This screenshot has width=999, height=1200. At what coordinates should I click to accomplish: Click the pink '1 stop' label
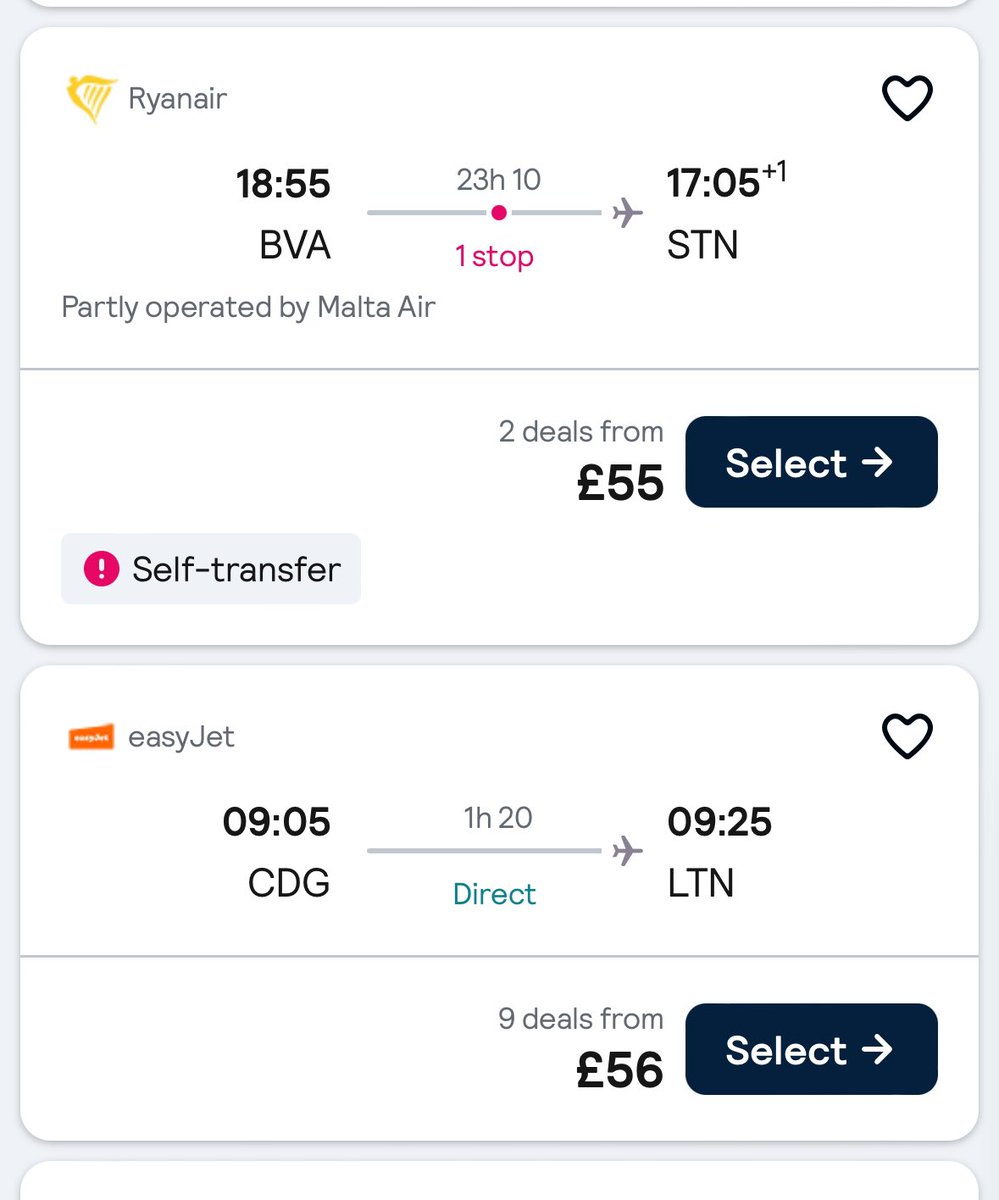(494, 257)
